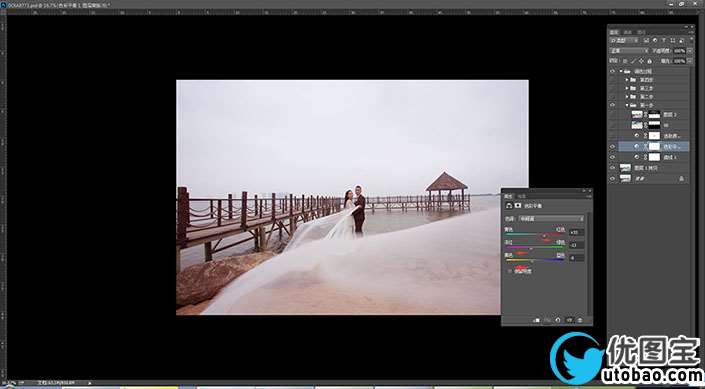This screenshot has height=389, width=705.
Task: Switch to the 通道 tab
Action: pos(628,32)
